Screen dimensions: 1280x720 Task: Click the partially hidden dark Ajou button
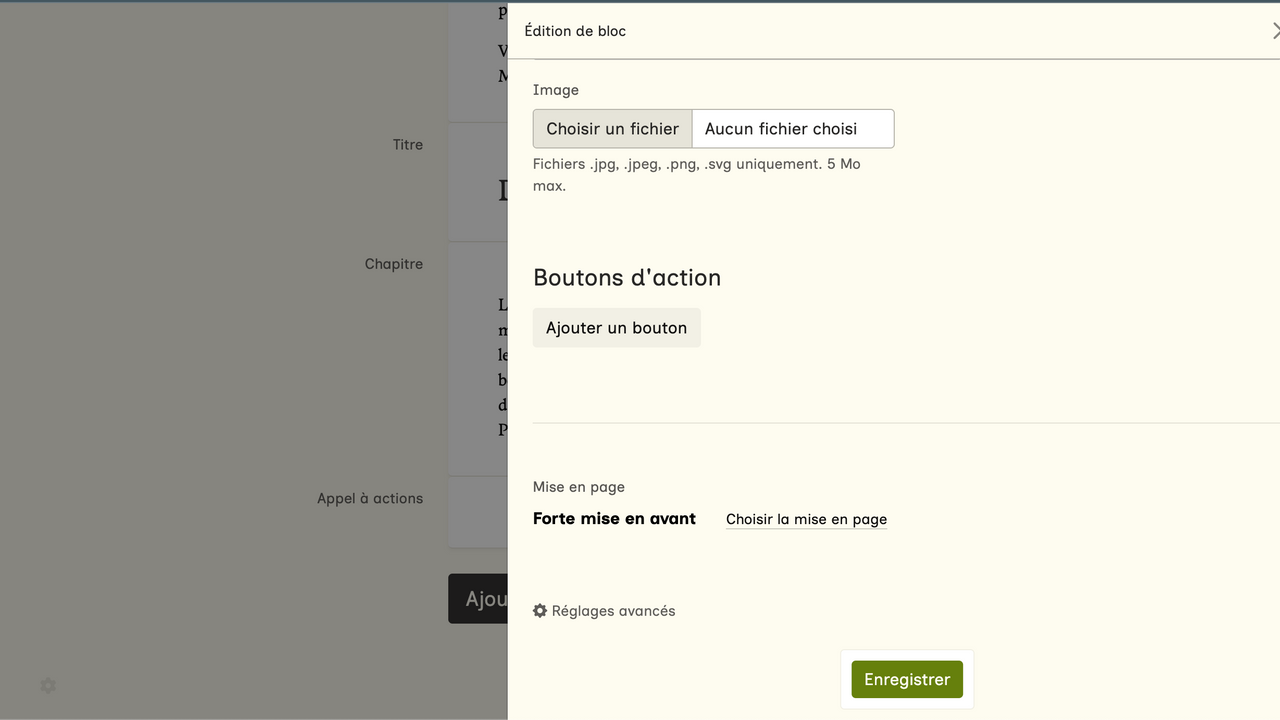pos(479,599)
